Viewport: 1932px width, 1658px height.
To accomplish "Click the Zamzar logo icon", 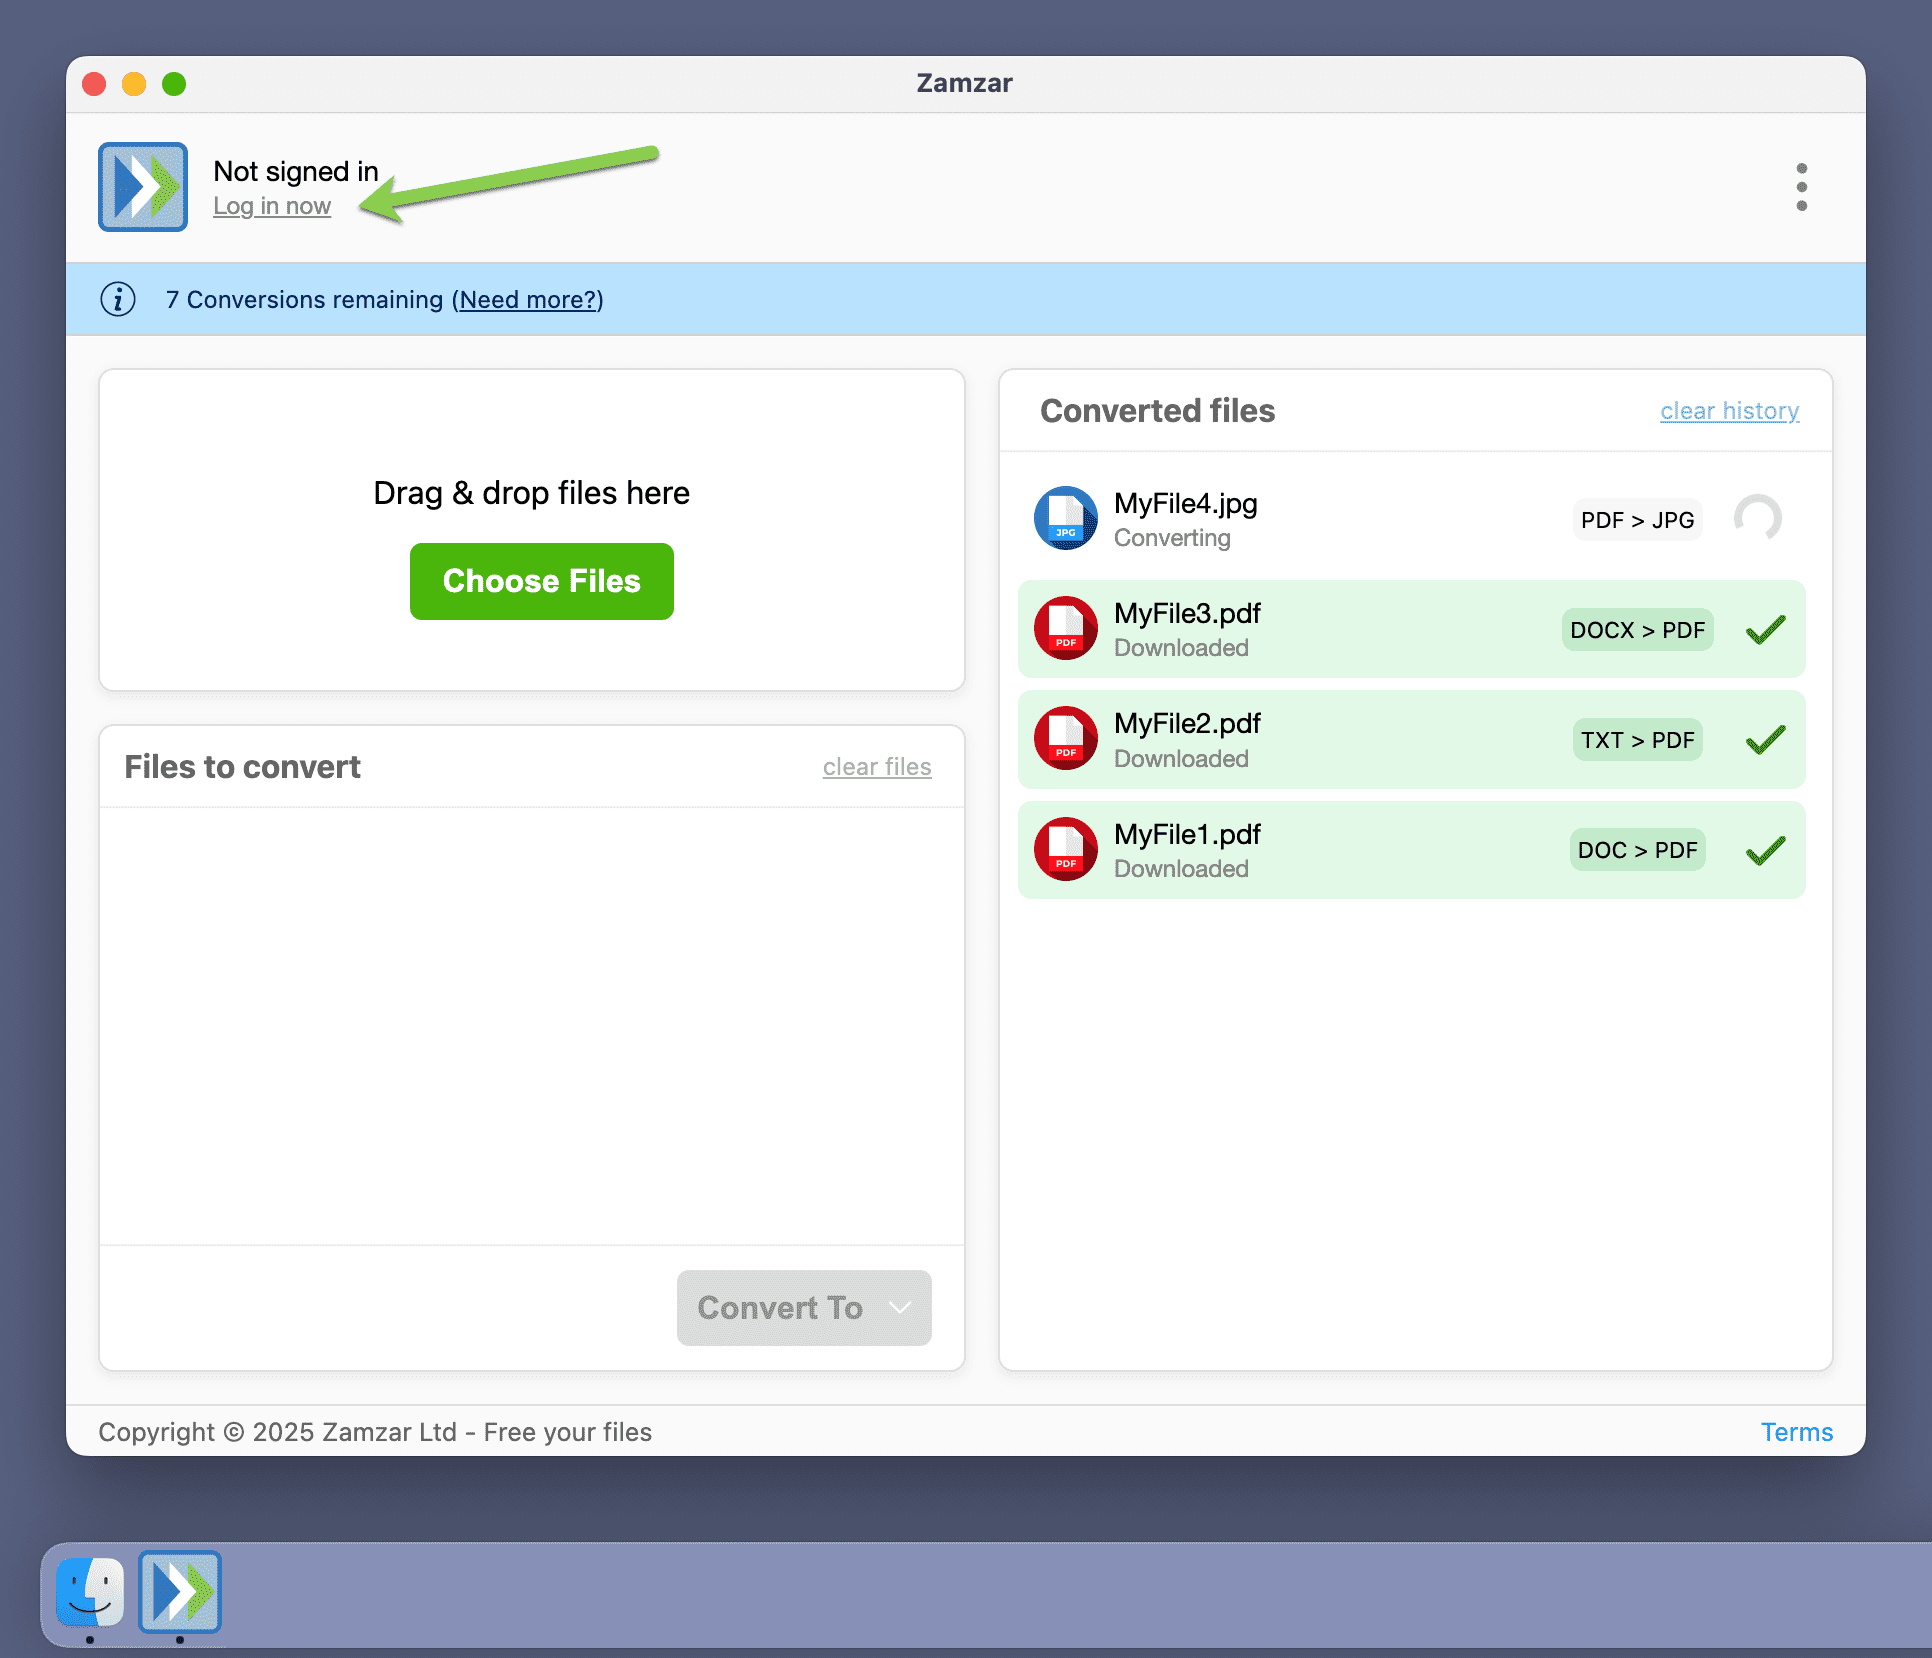I will [142, 187].
